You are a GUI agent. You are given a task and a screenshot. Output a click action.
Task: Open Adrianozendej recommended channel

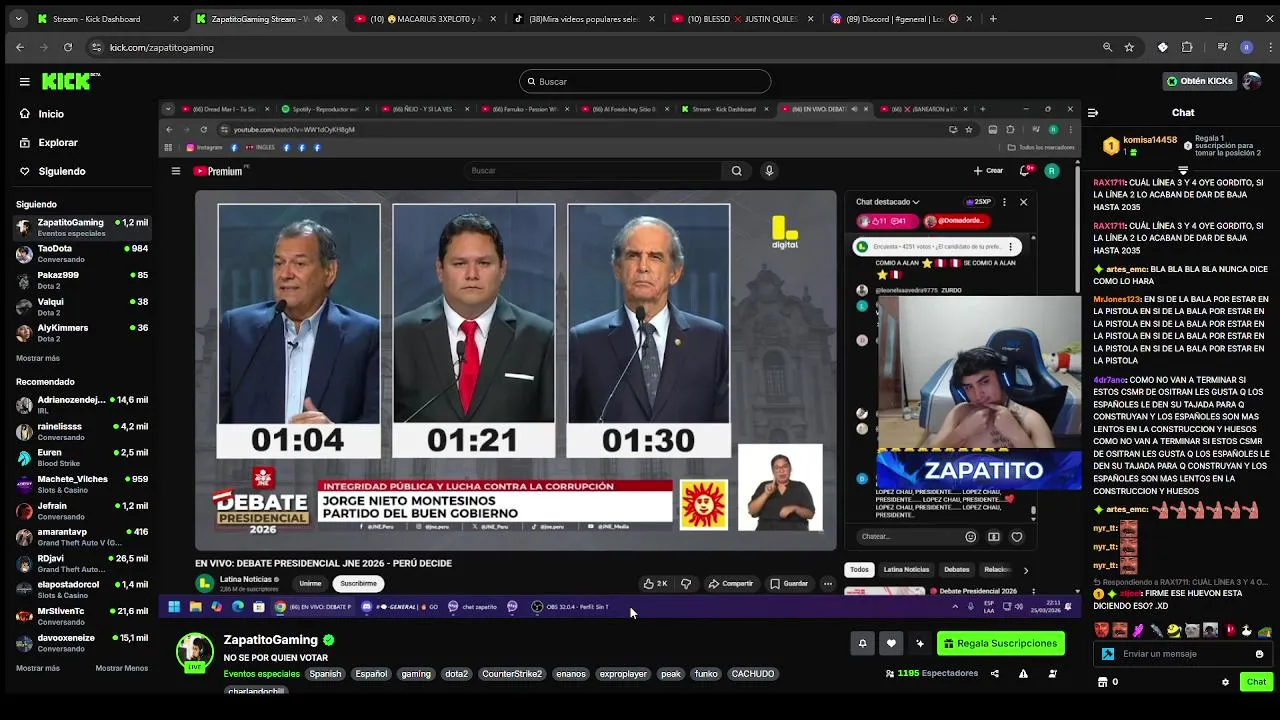[82, 404]
